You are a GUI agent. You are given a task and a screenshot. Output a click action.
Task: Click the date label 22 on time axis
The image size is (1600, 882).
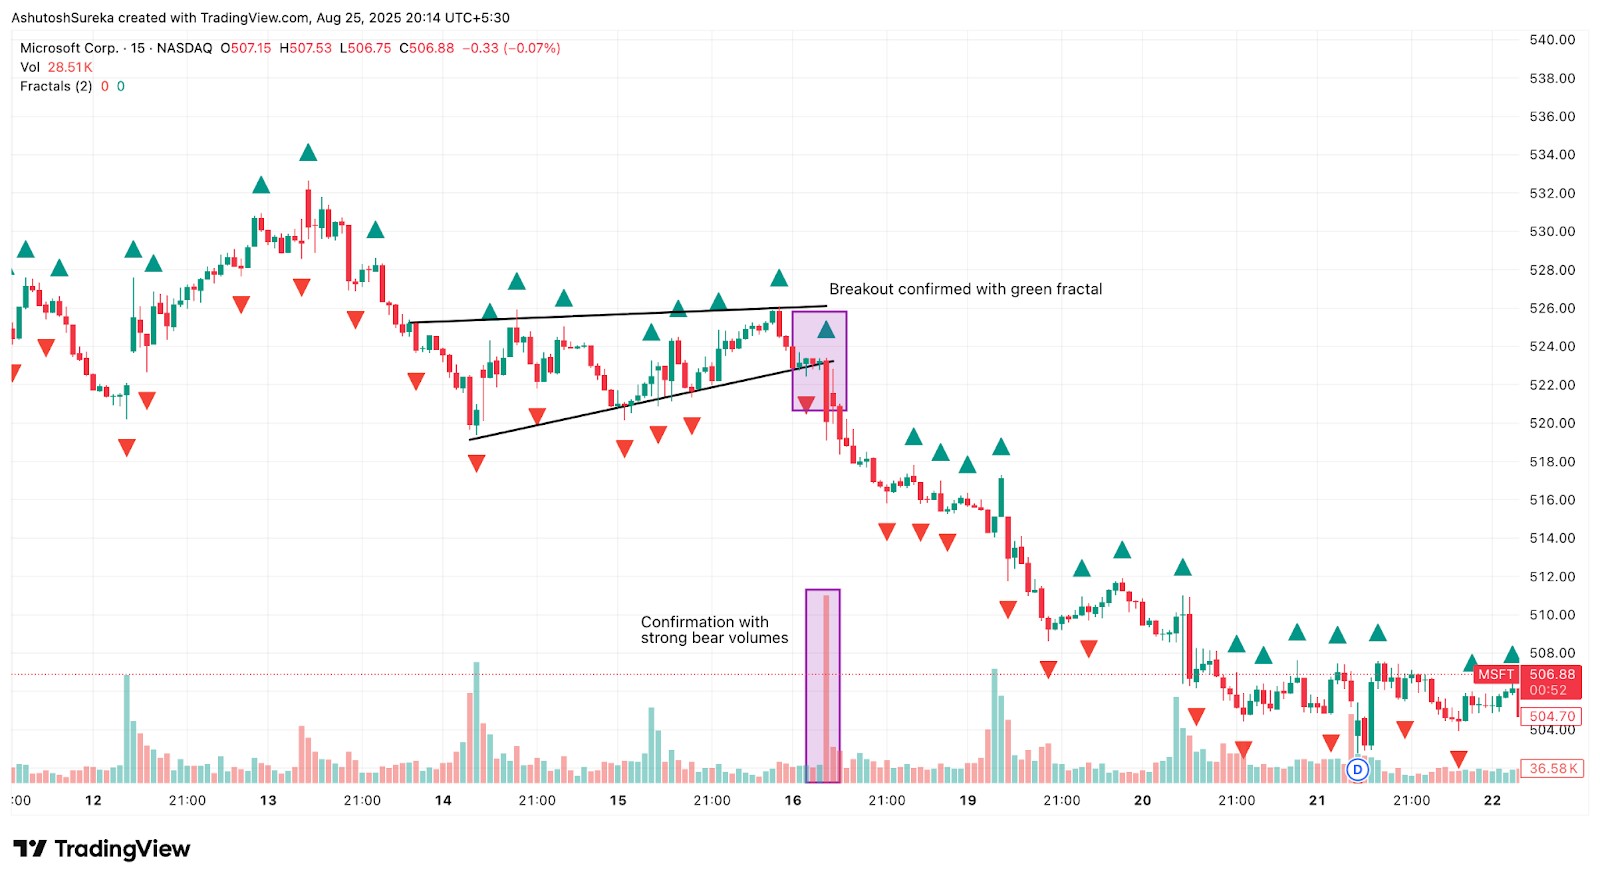pos(1492,800)
